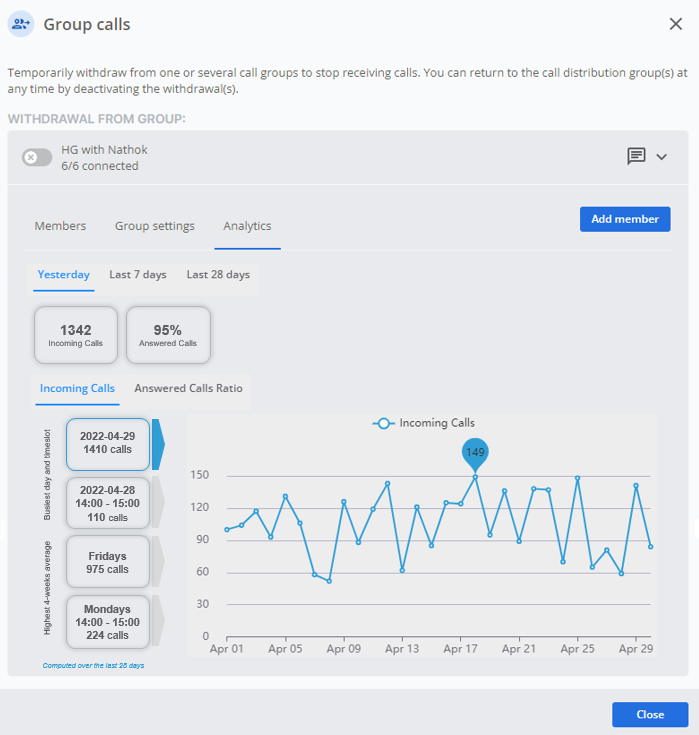The height and width of the screenshot is (735, 699).
Task: Show Last 7 days statistics
Action: tap(138, 275)
